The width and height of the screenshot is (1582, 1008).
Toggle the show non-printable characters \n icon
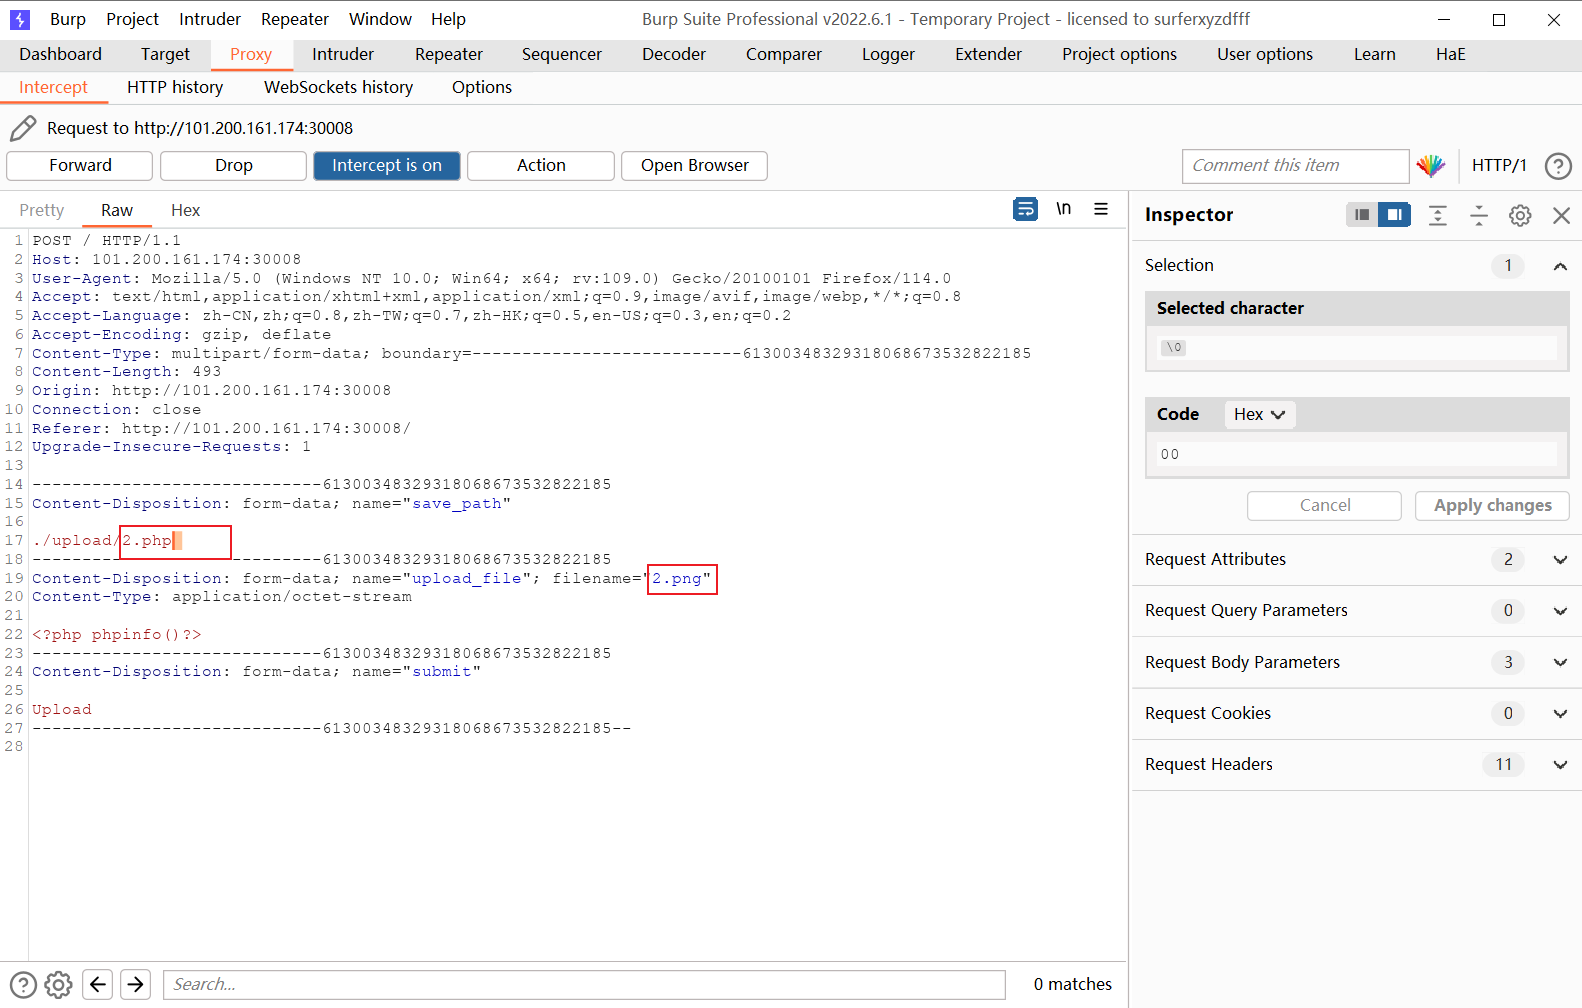[x=1063, y=209]
